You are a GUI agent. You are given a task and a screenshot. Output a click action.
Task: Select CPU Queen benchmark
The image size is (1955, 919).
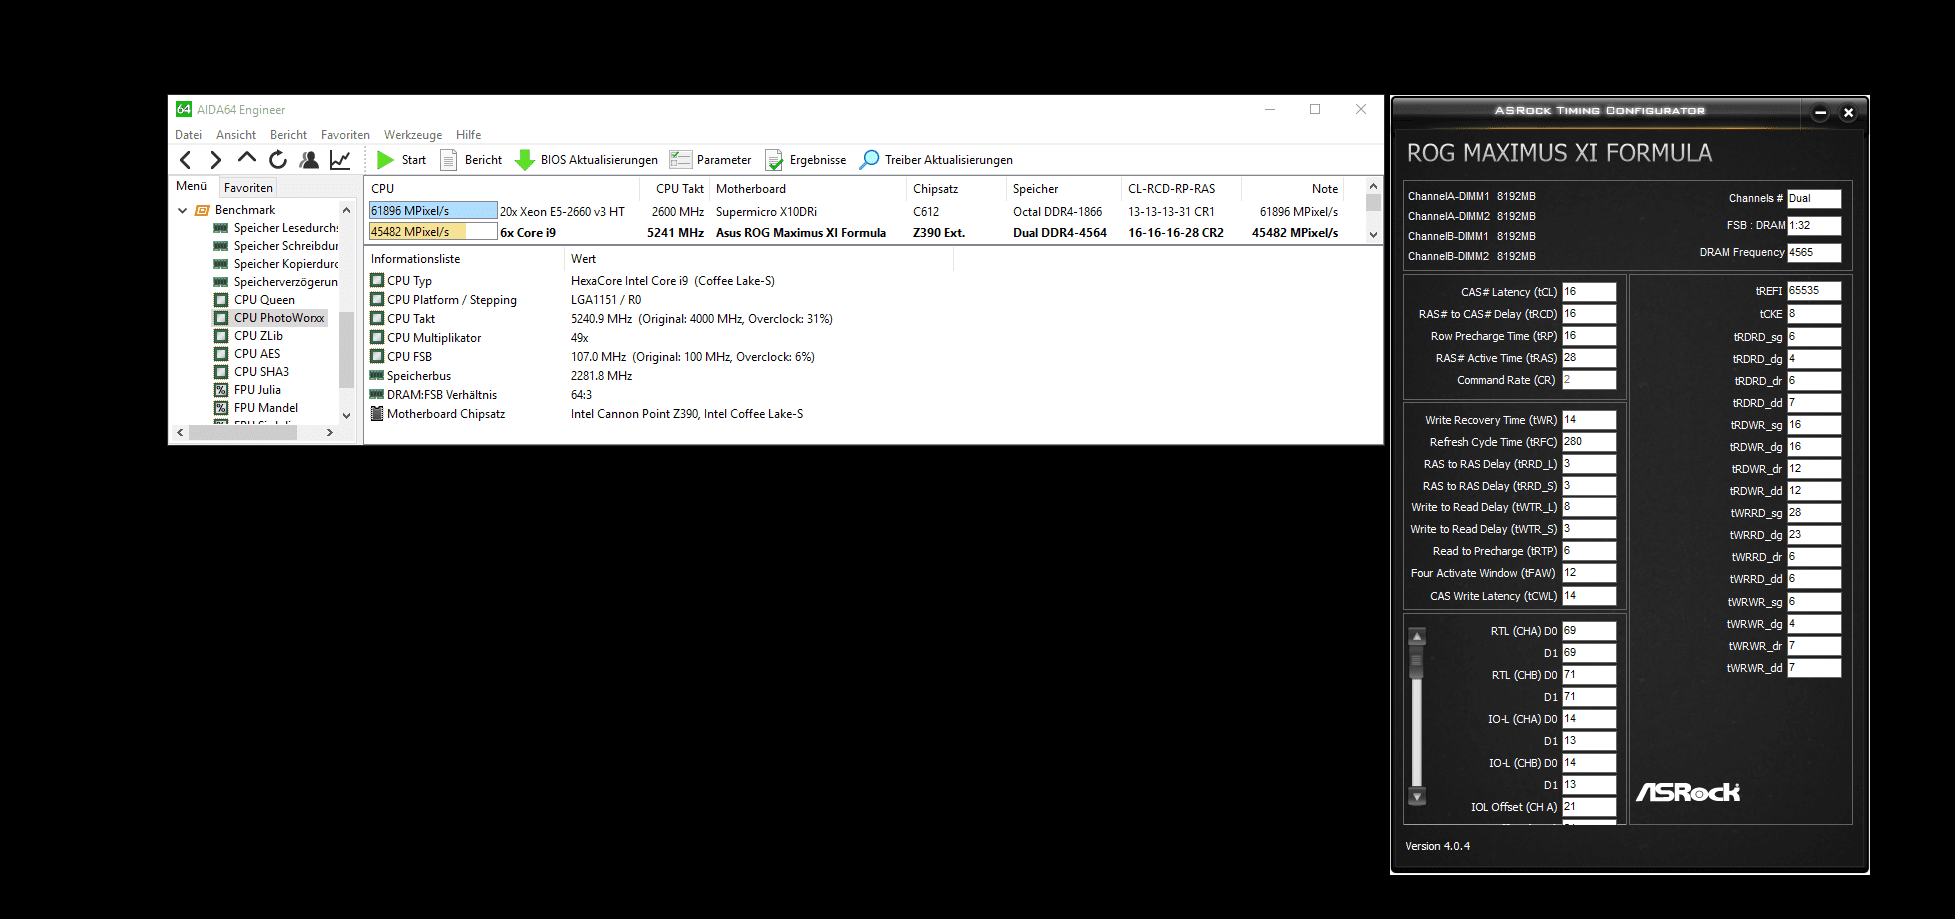255,300
